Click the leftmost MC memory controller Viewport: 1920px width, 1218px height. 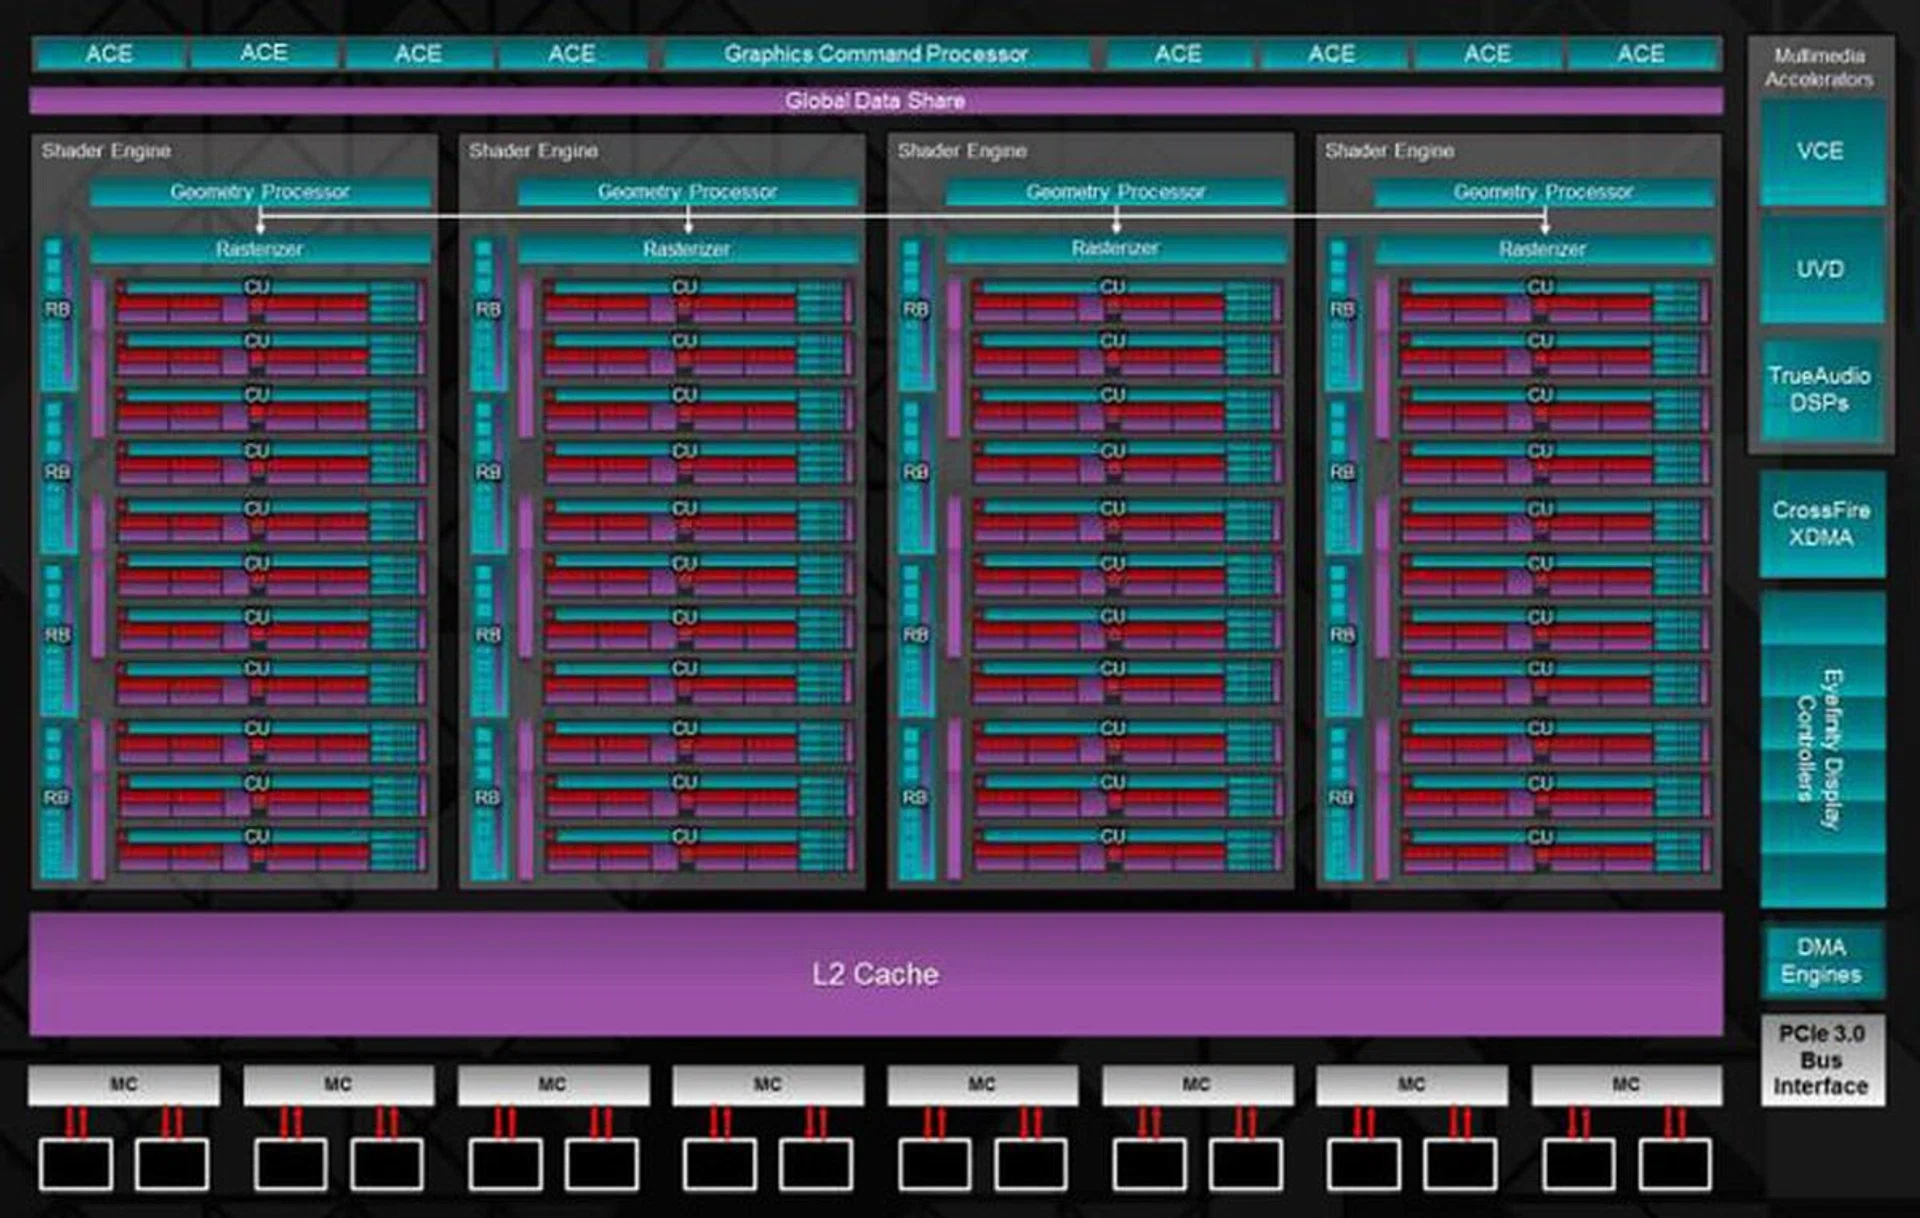124,1084
